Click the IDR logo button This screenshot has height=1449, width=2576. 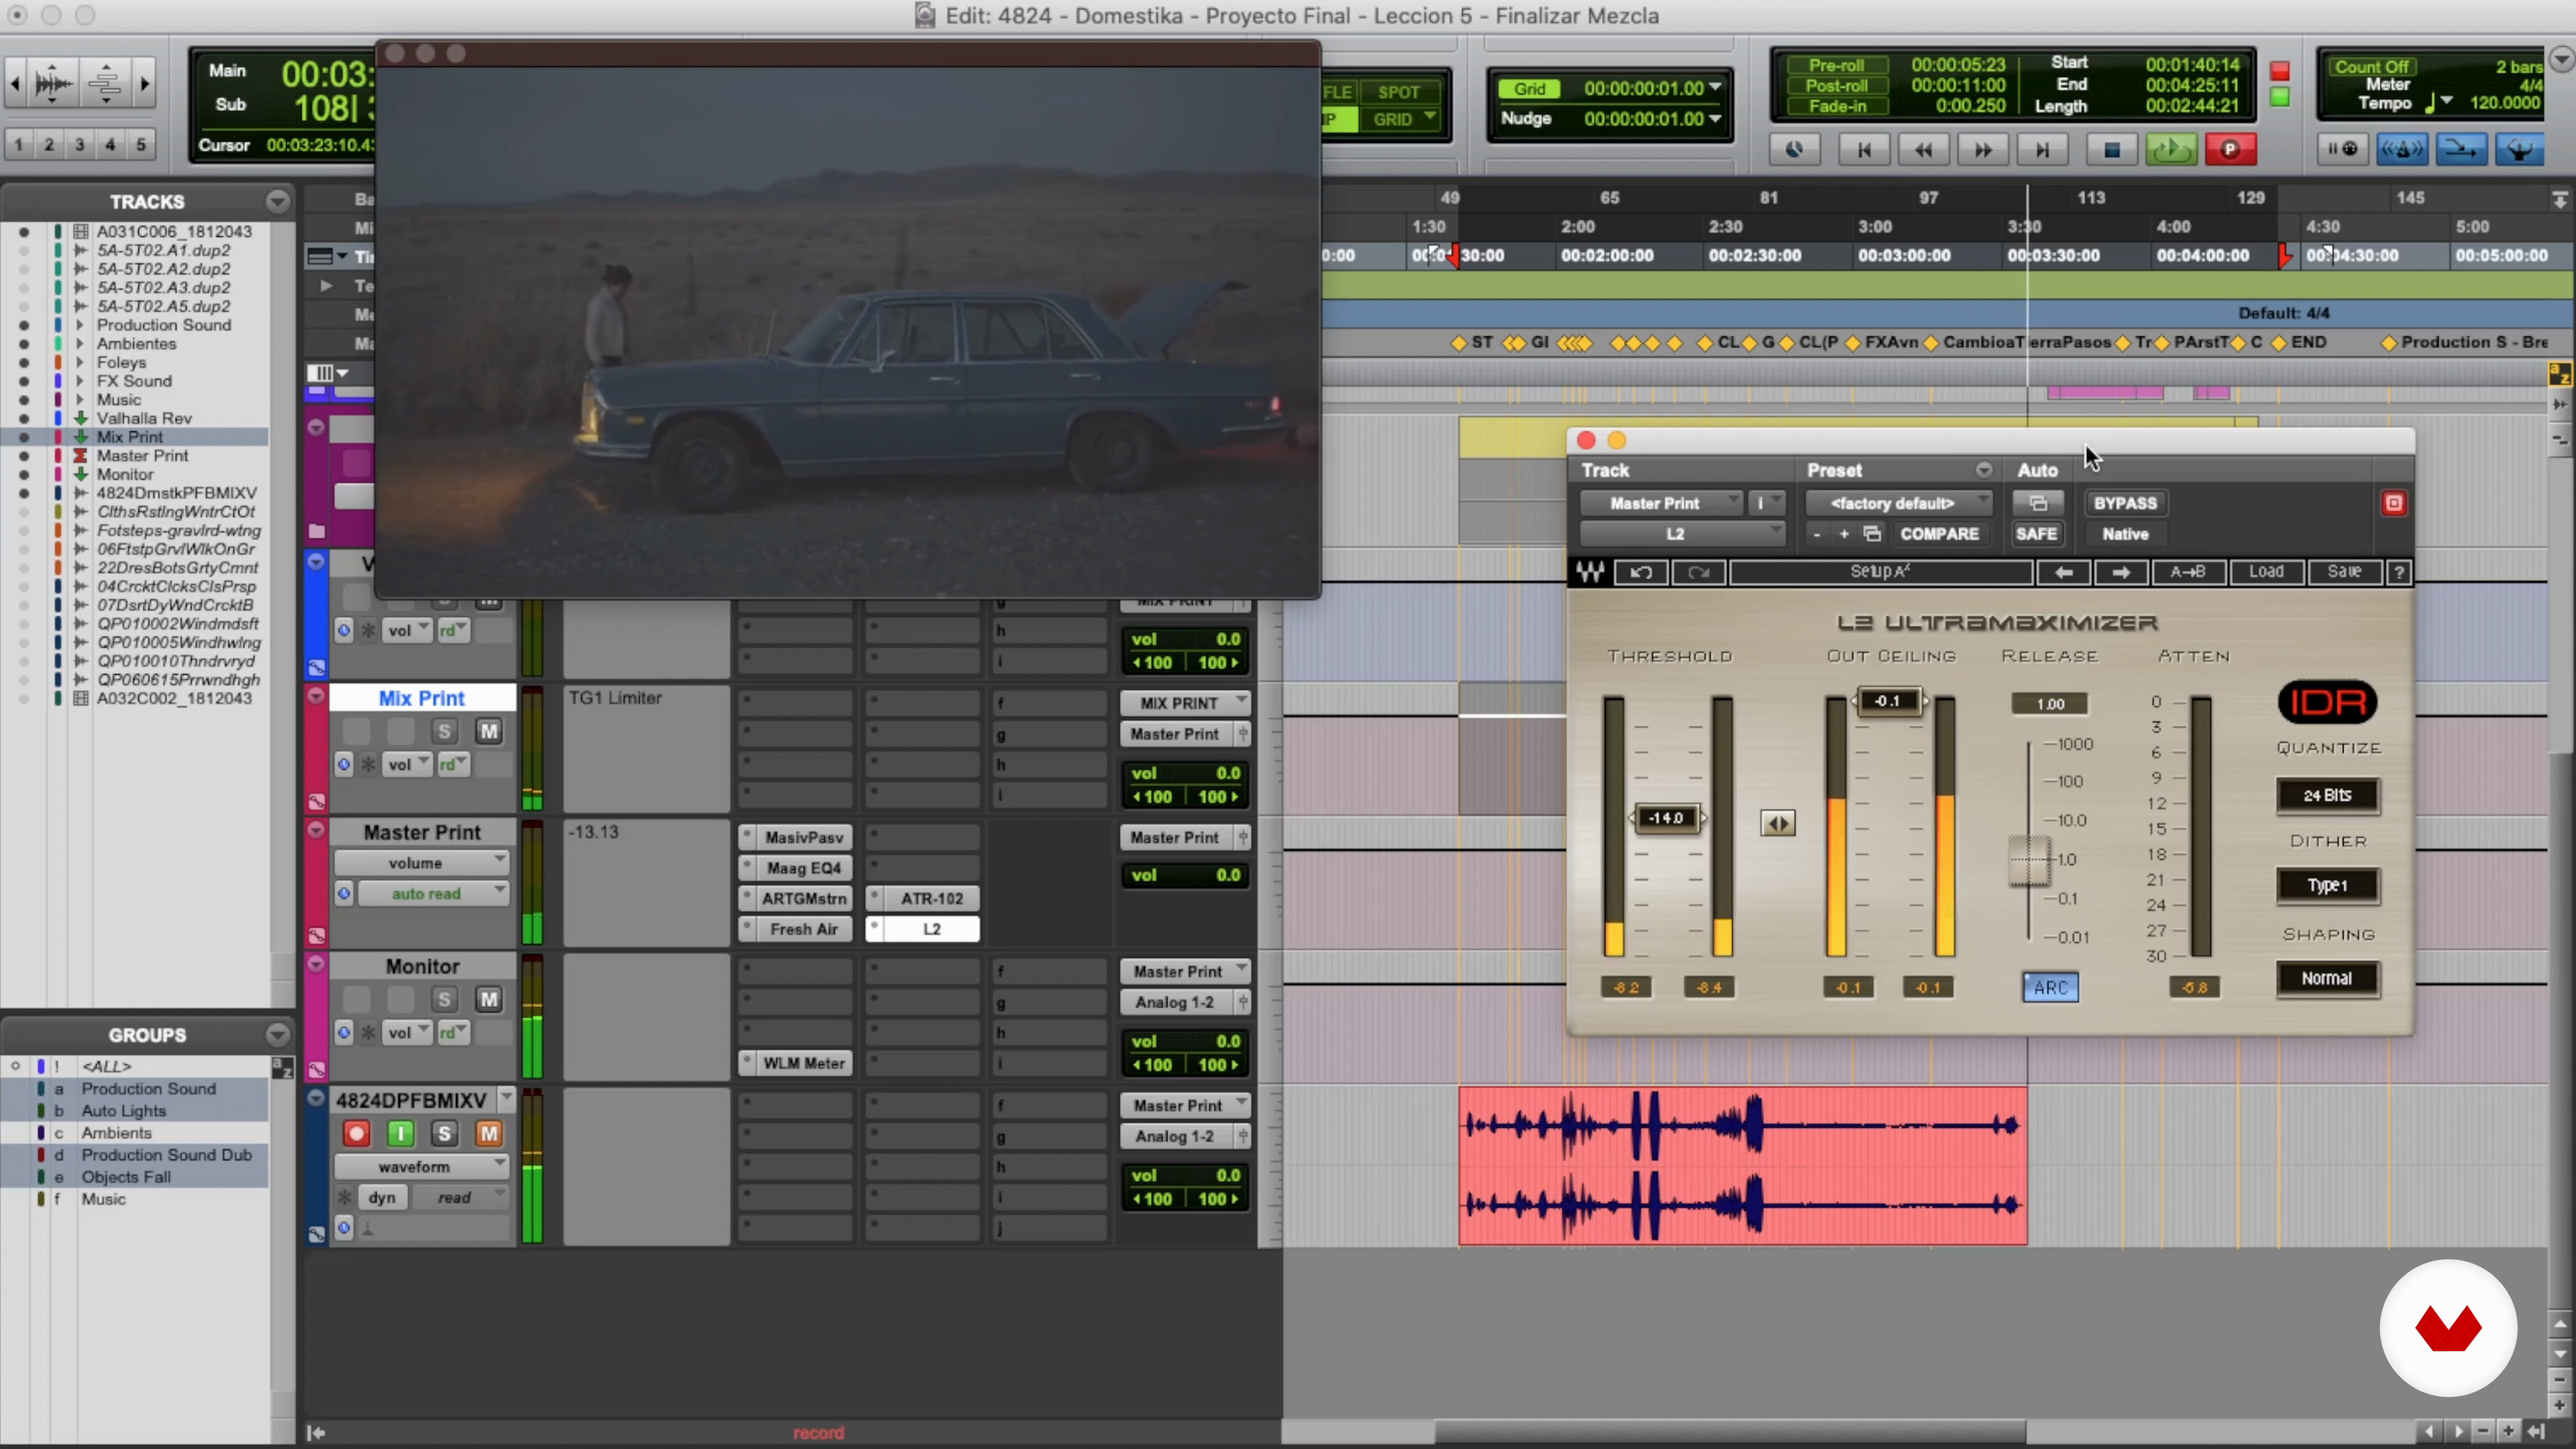click(x=2327, y=702)
